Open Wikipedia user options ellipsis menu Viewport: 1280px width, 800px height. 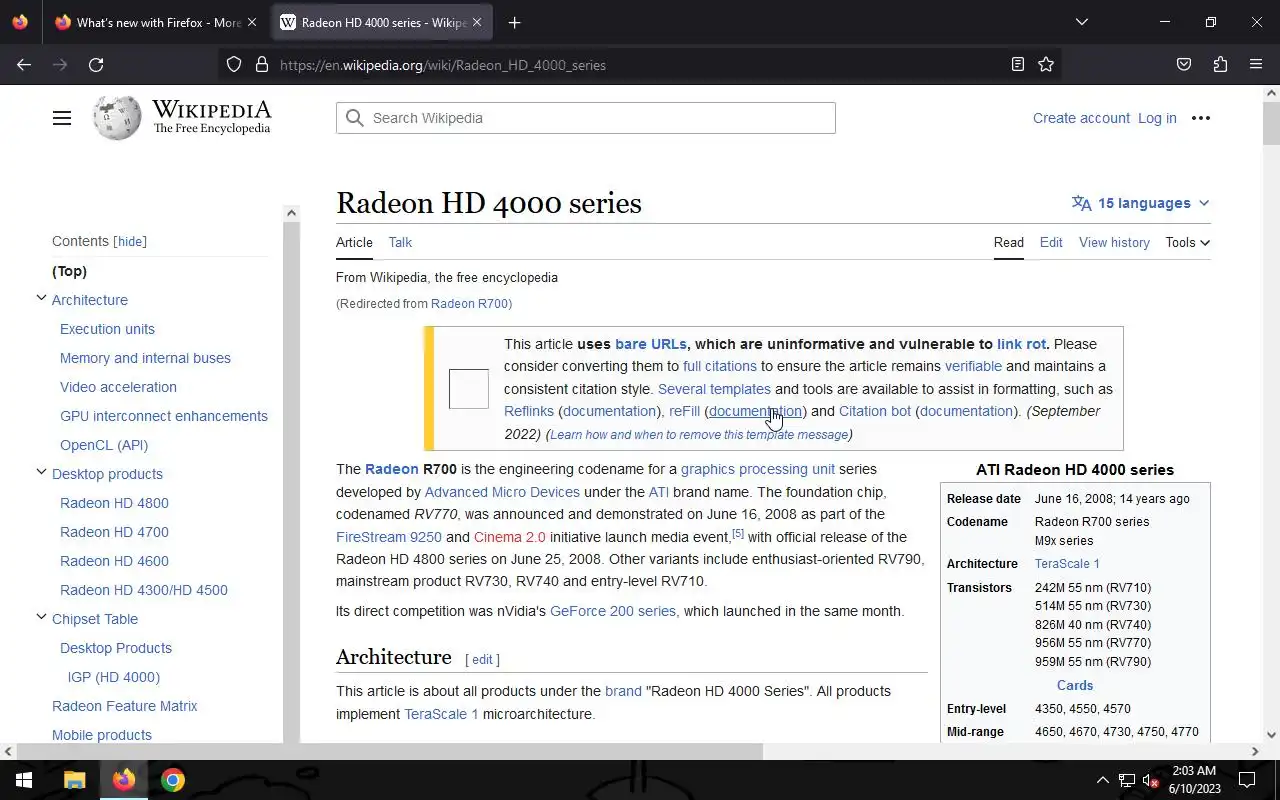(1201, 118)
